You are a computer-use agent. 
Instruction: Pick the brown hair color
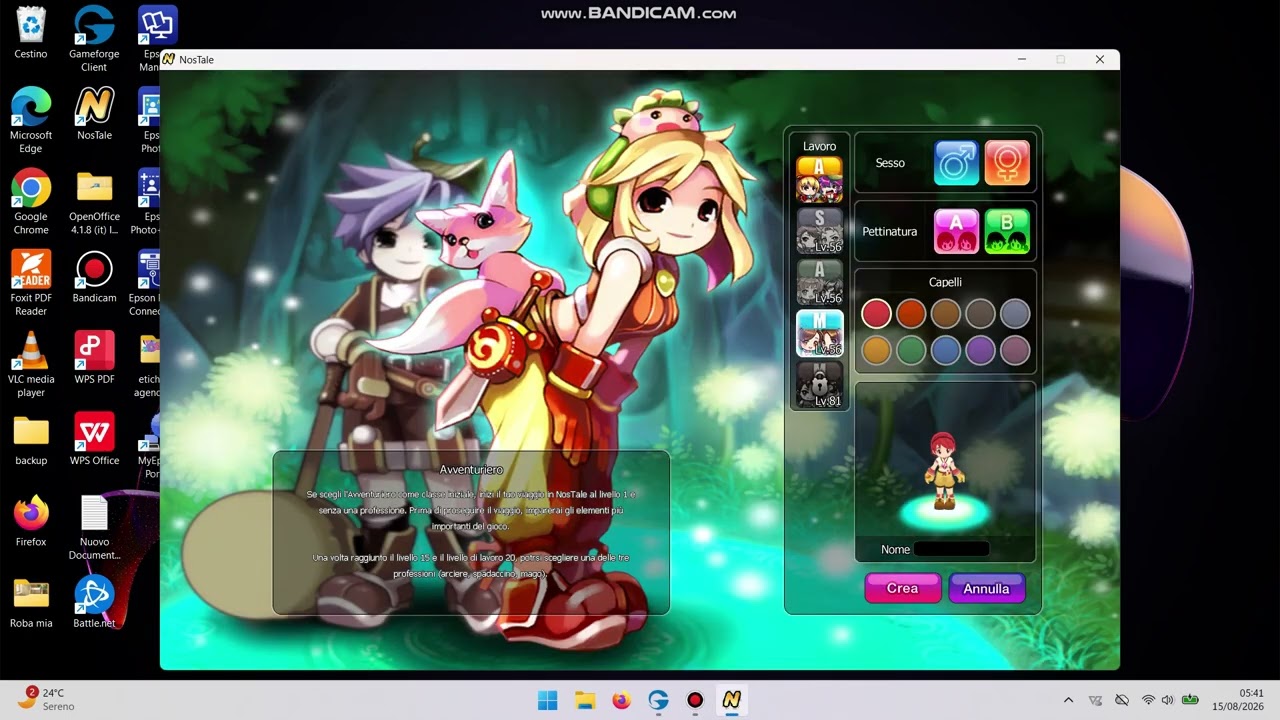click(946, 314)
